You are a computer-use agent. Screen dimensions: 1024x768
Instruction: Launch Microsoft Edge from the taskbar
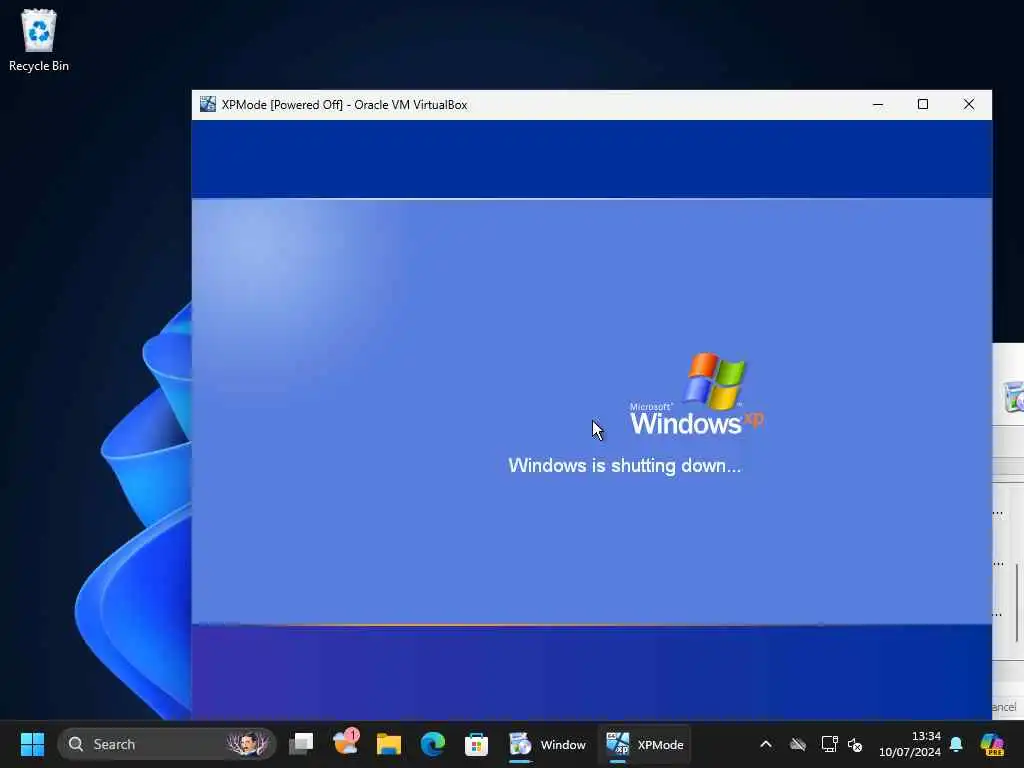coord(432,744)
